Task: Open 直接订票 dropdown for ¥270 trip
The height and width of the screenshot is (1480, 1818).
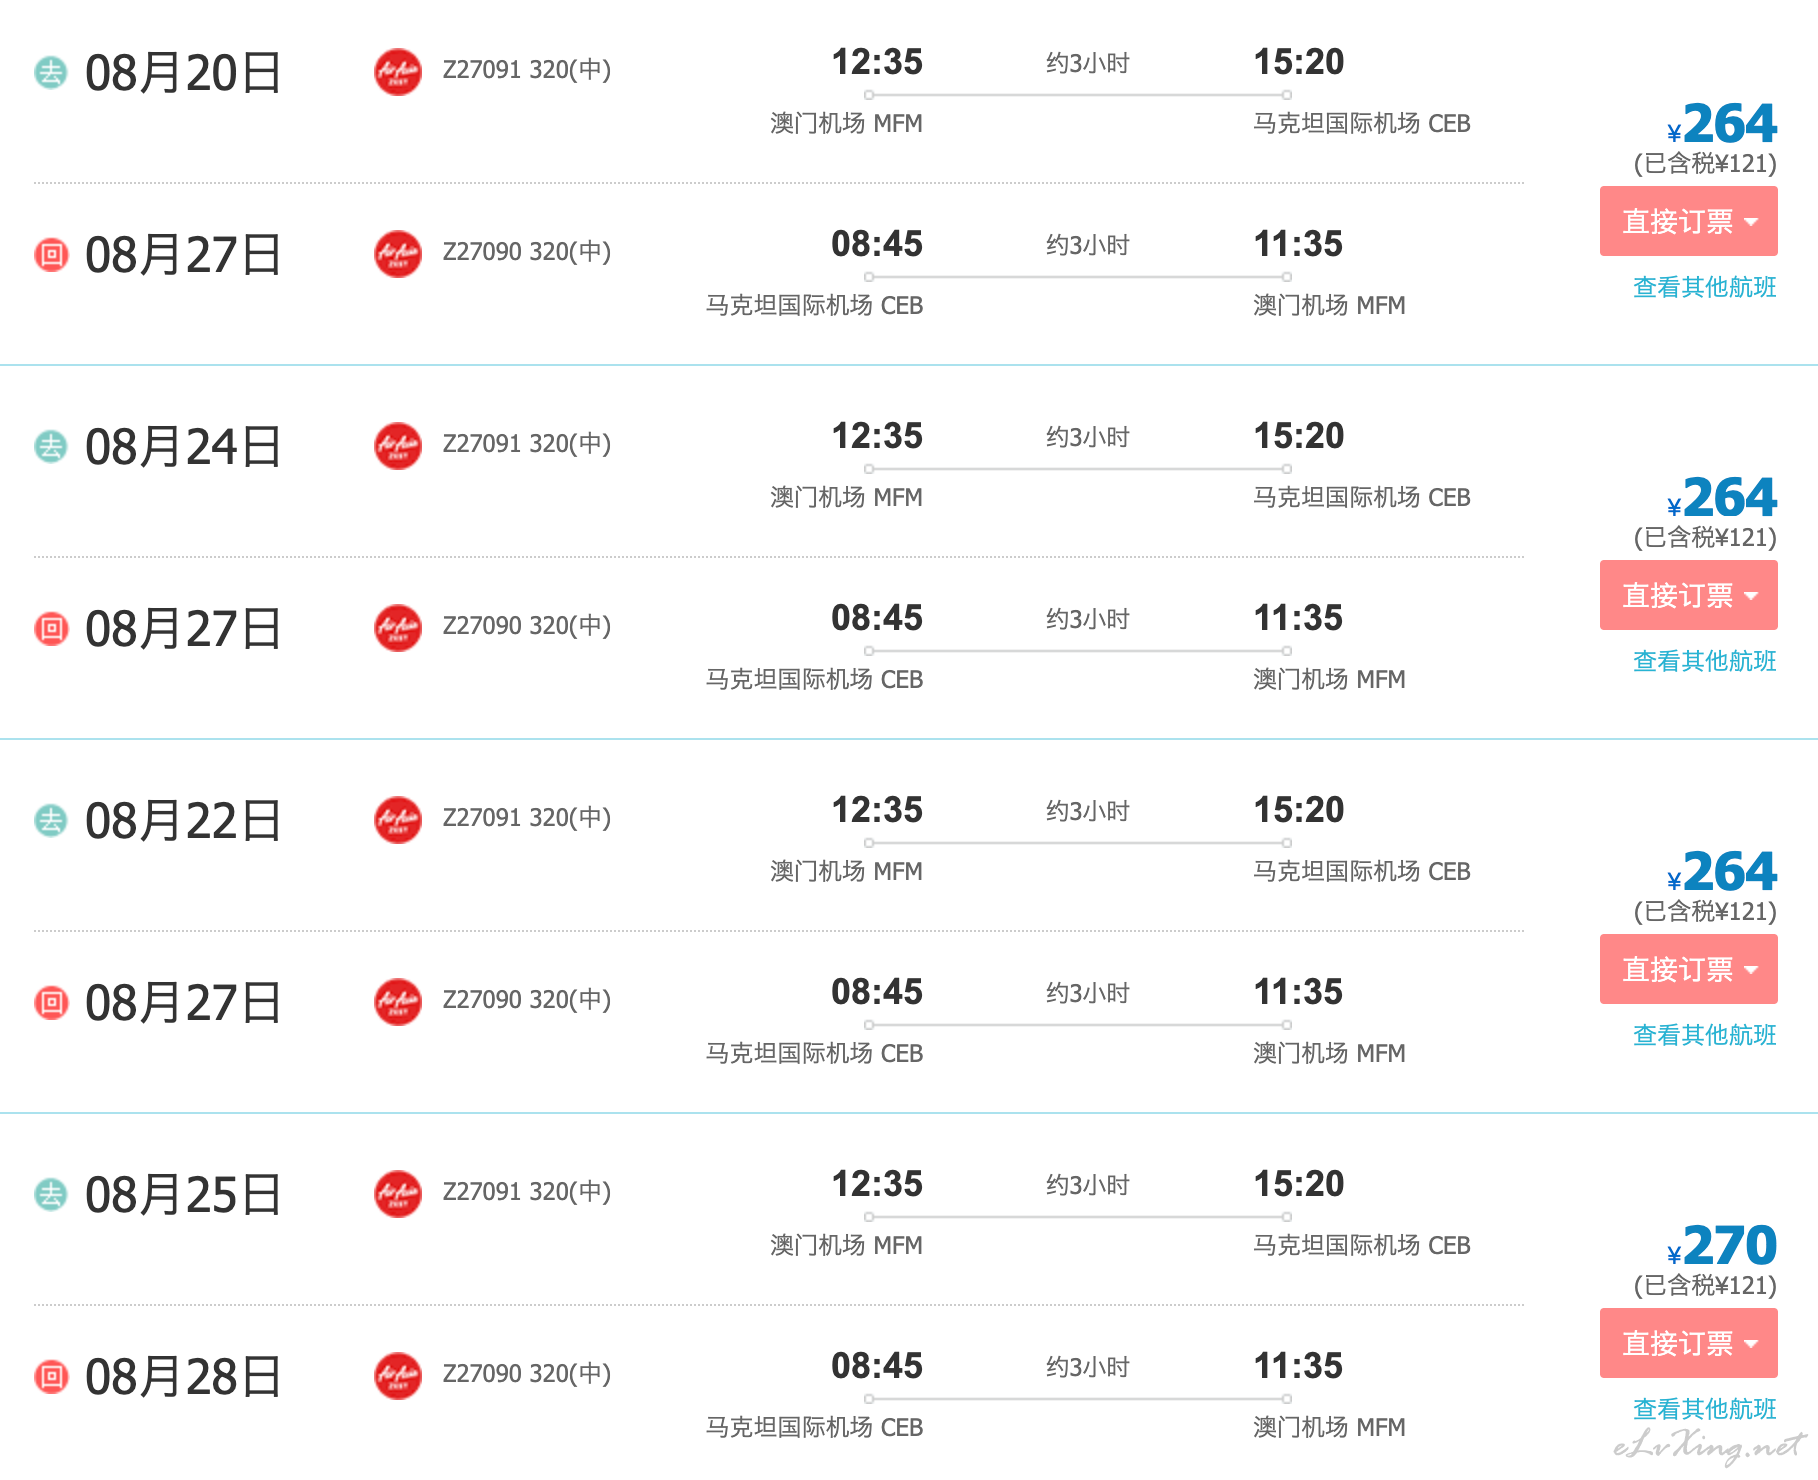Action: pyautogui.click(x=1688, y=1343)
